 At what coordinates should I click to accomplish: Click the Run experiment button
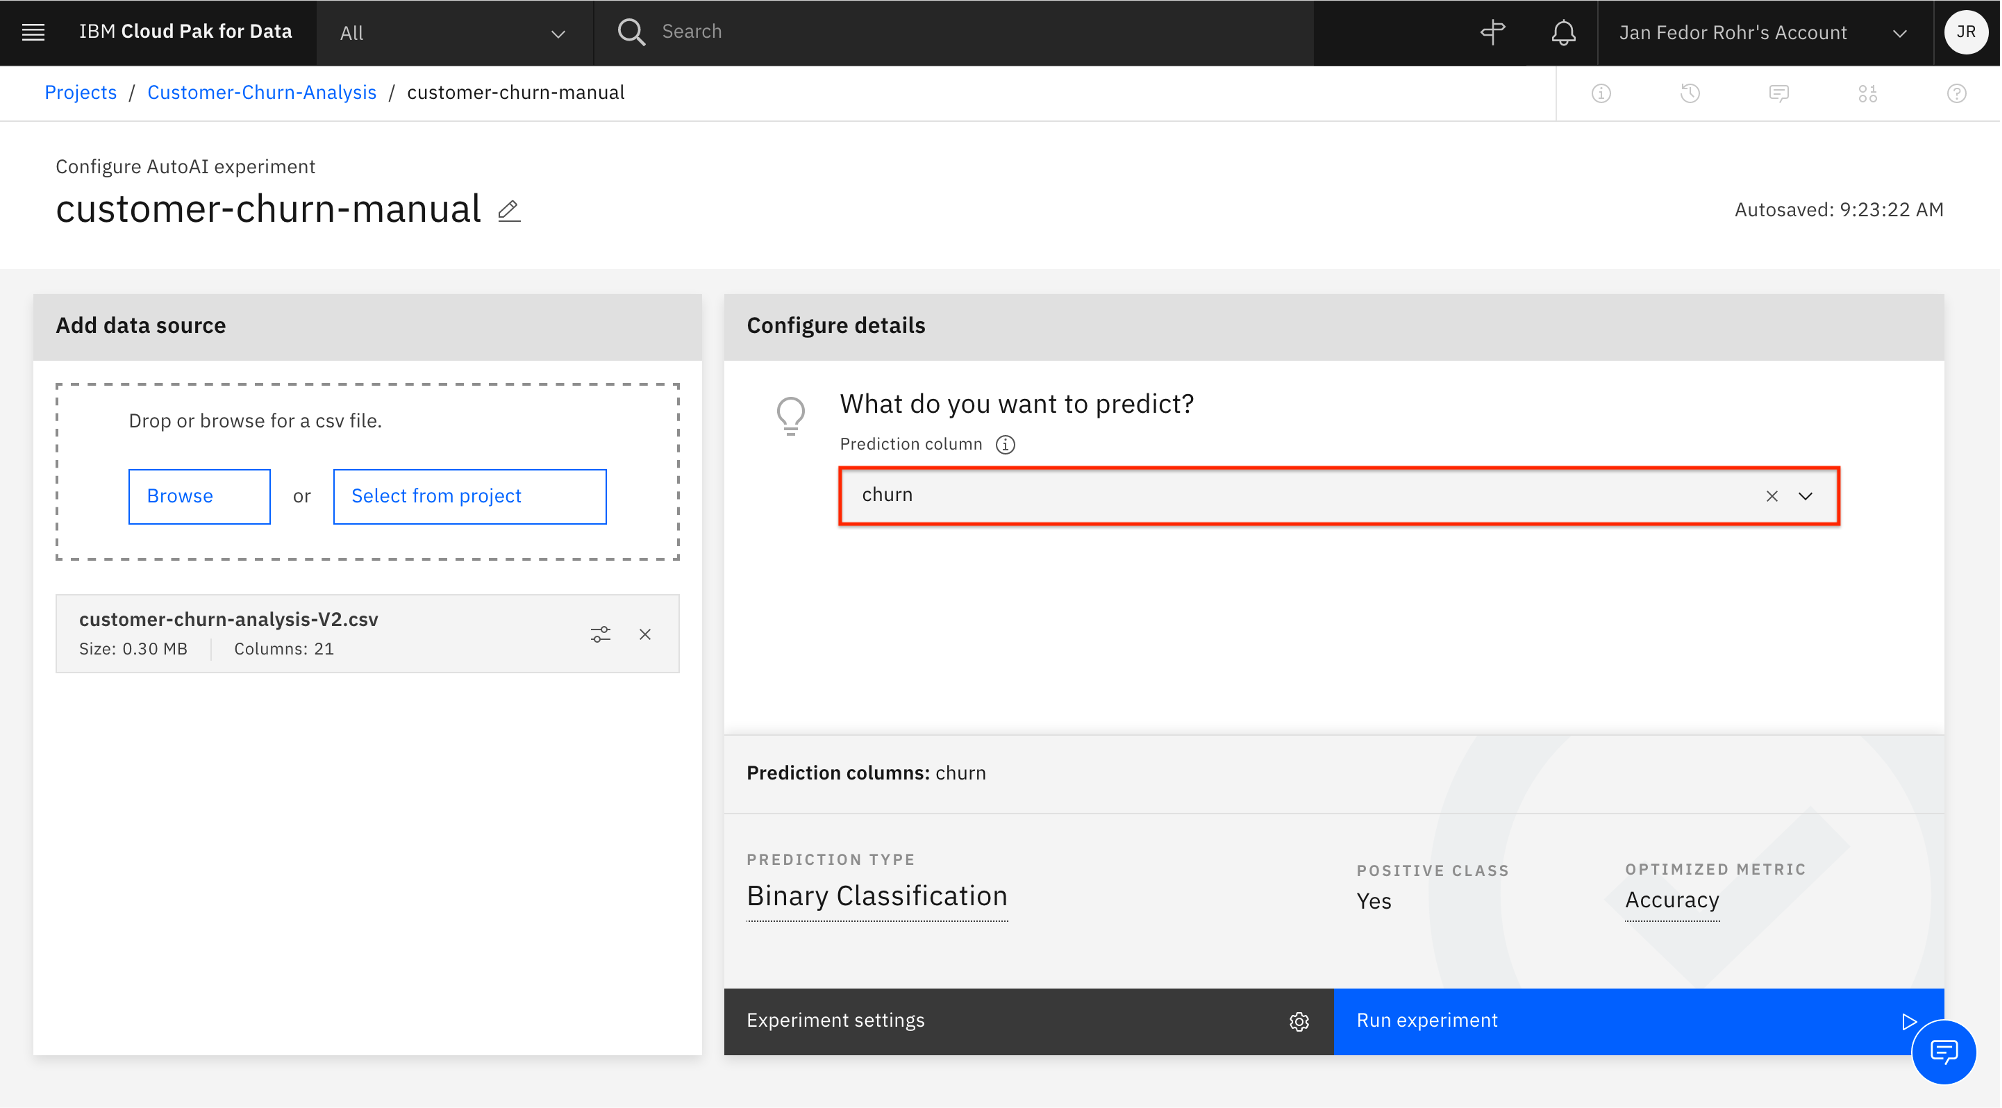click(1427, 1021)
